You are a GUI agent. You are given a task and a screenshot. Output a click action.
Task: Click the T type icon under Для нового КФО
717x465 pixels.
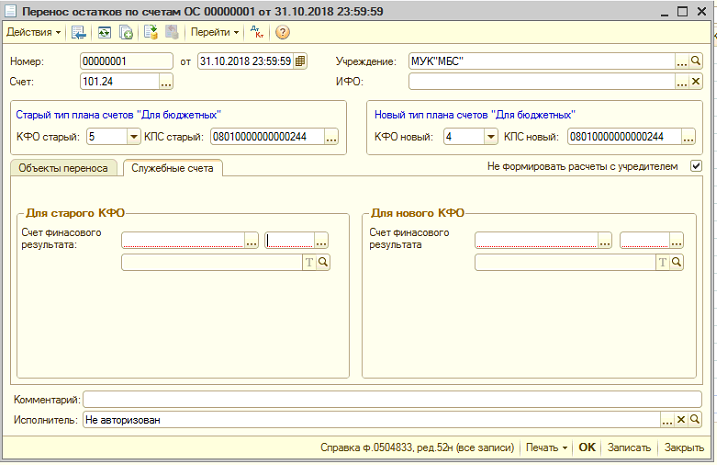[663, 262]
